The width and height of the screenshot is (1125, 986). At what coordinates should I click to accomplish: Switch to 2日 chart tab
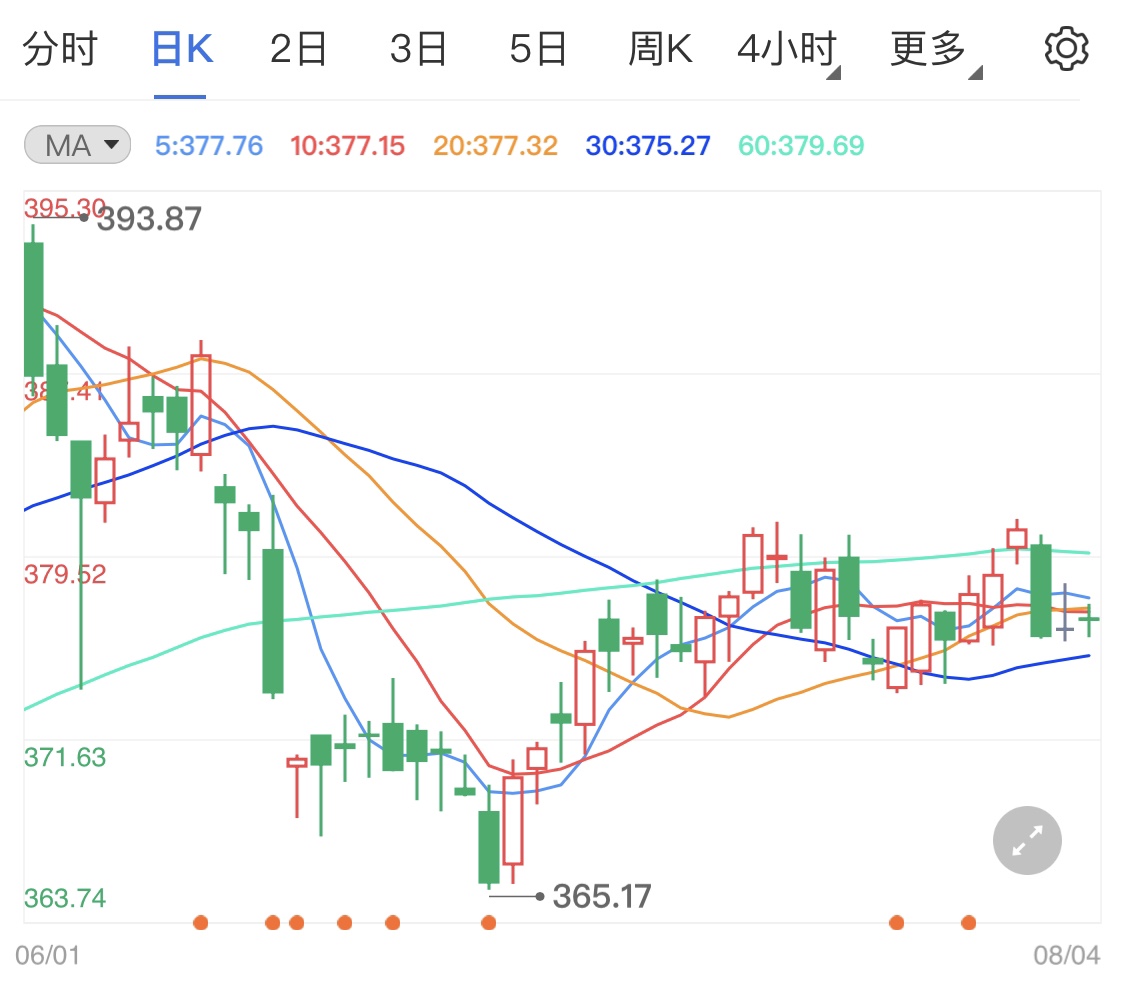click(298, 49)
